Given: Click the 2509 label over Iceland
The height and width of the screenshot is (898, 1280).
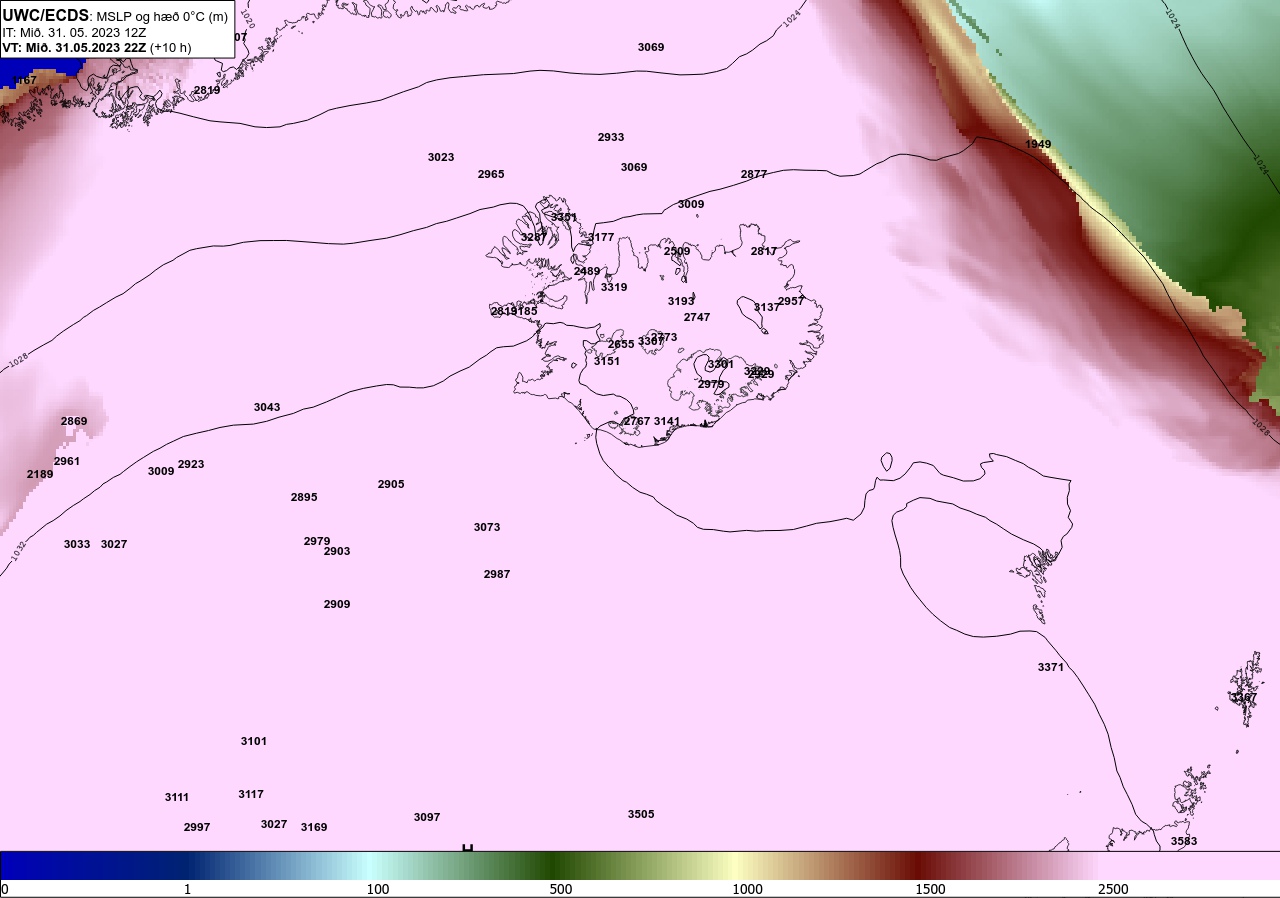Looking at the screenshot, I should coord(677,251).
